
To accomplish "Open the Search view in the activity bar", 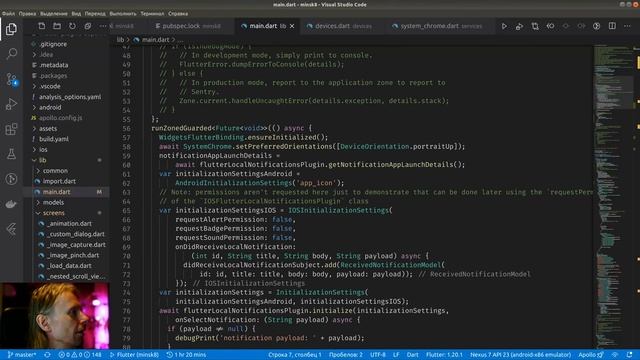I will point(11,53).
